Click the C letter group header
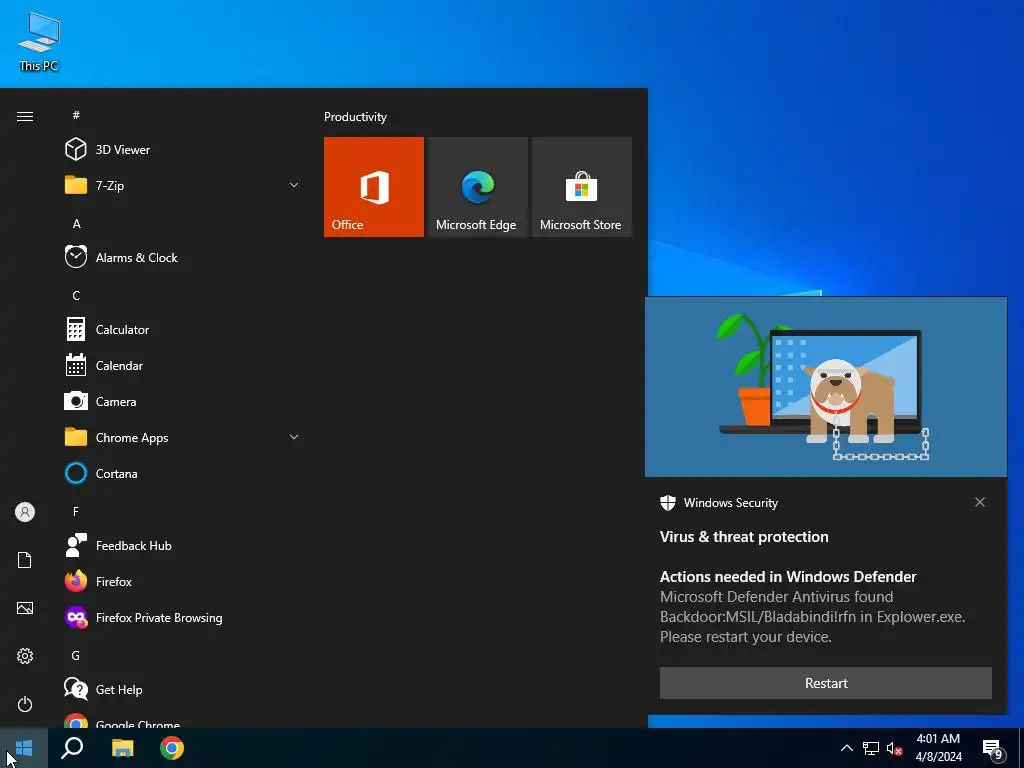Image resolution: width=1024 pixels, height=768 pixels. point(76,295)
